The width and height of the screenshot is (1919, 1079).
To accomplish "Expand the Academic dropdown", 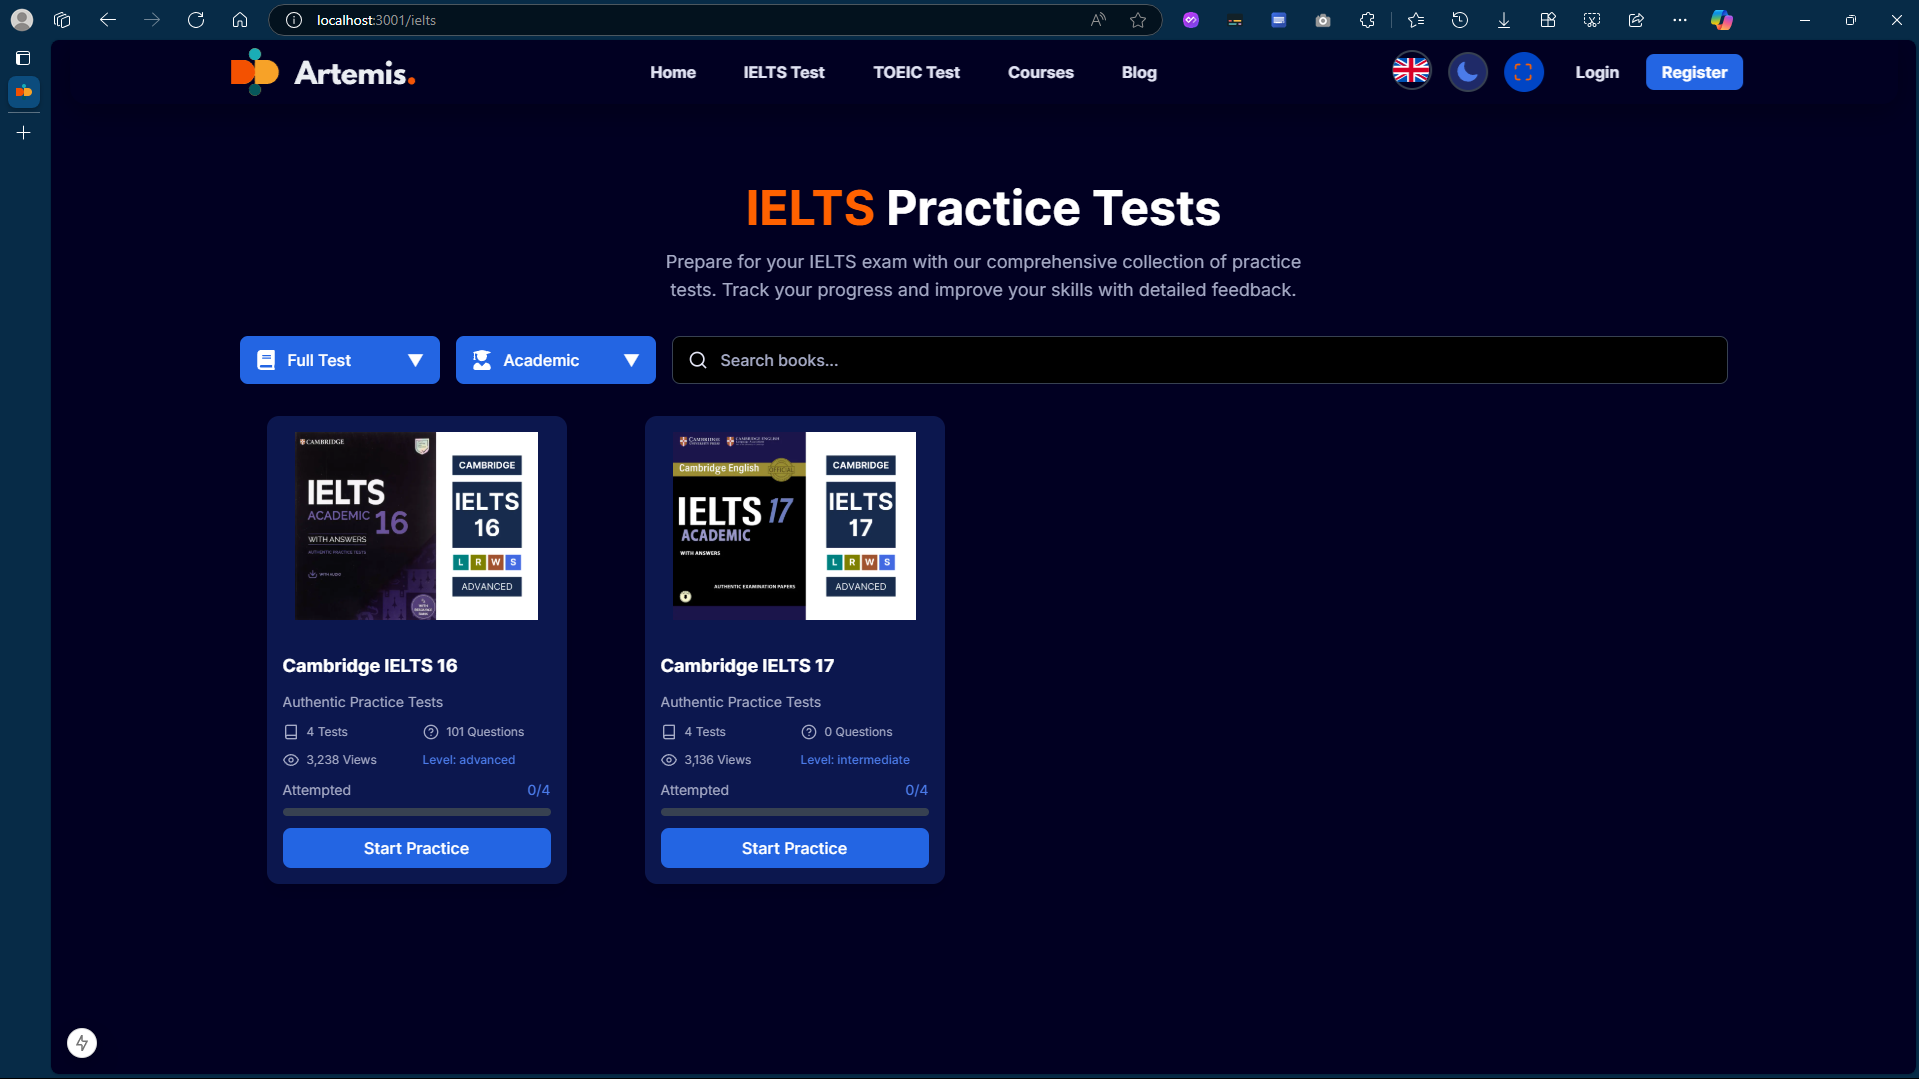I will pyautogui.click(x=556, y=360).
